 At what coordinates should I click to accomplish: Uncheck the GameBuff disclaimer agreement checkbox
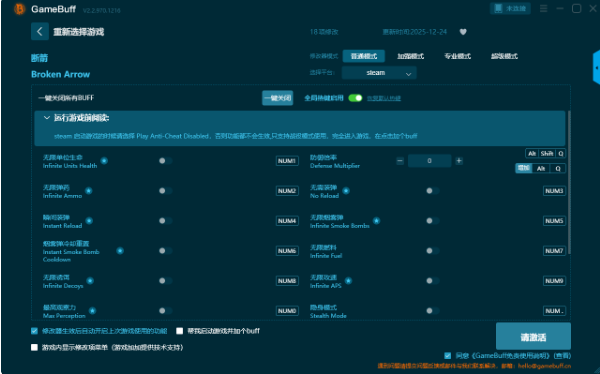[x=448, y=356]
